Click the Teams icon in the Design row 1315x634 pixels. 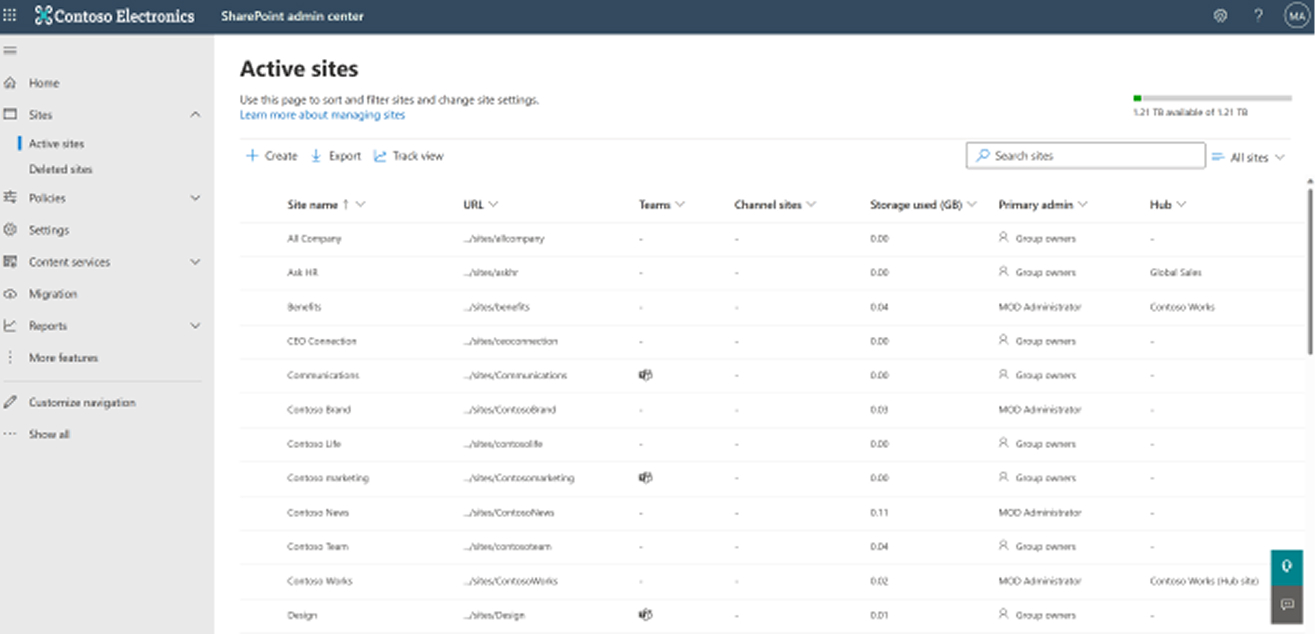click(x=645, y=615)
